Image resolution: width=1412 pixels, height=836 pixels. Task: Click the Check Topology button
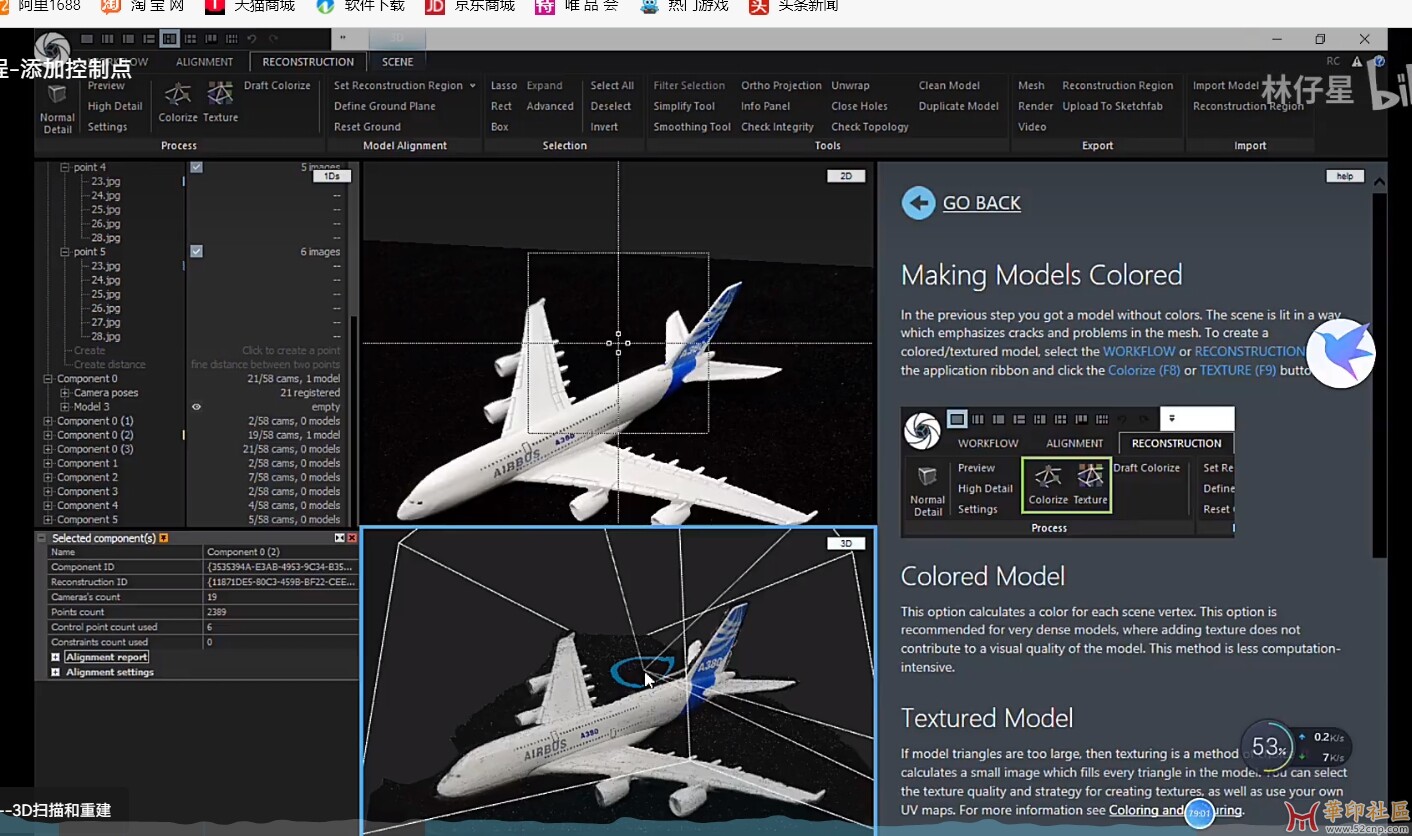point(870,127)
